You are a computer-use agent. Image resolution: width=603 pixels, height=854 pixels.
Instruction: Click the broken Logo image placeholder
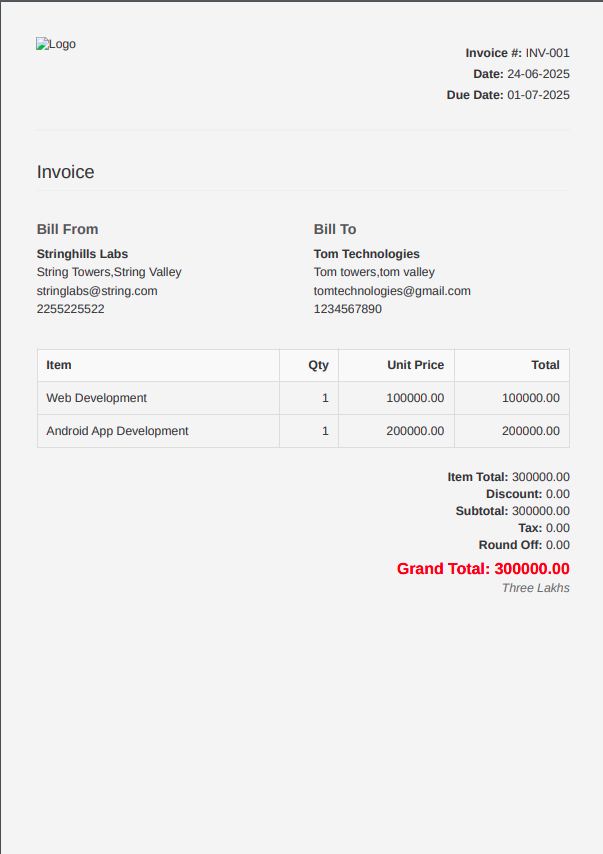pyautogui.click(x=55, y=44)
